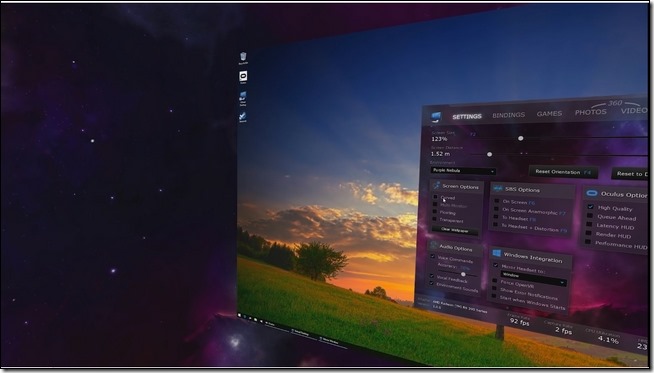Launch the Oculus desktop shortcut icon
Viewport: 654px width, 373px height.
coord(243,76)
